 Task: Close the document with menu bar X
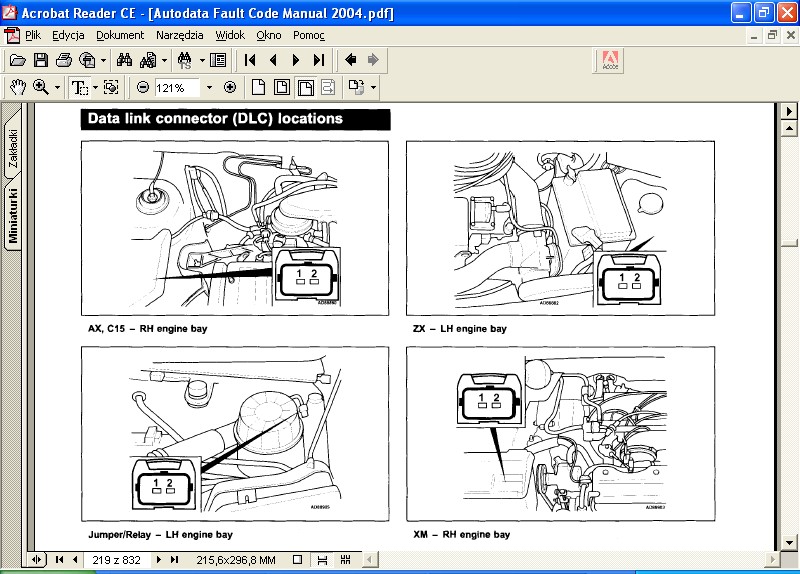pos(790,35)
